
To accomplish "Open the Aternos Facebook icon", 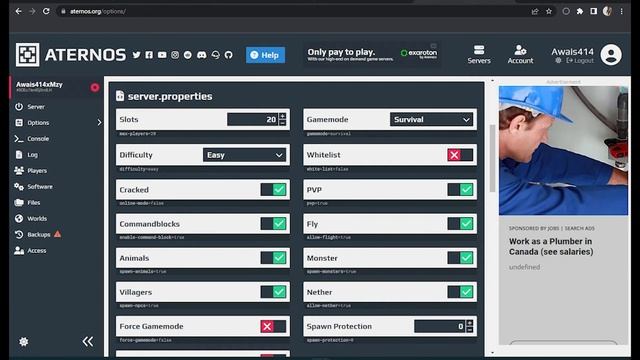I will 149,55.
